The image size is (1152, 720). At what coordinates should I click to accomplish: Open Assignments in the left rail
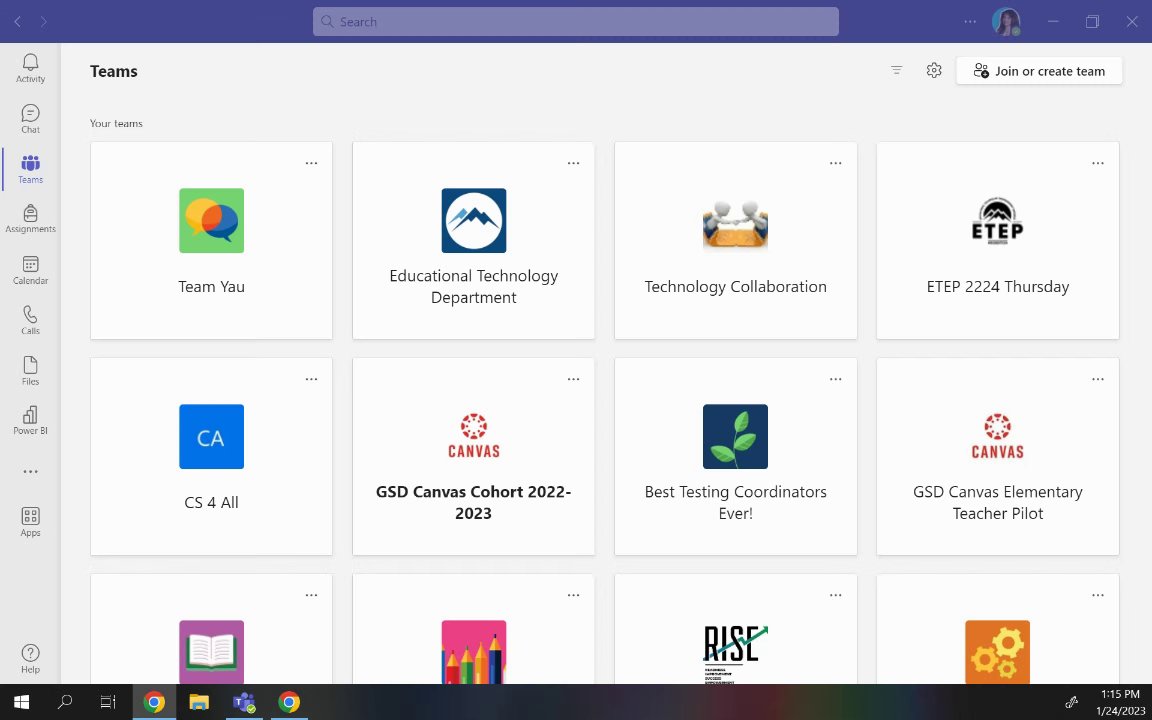pyautogui.click(x=30, y=219)
